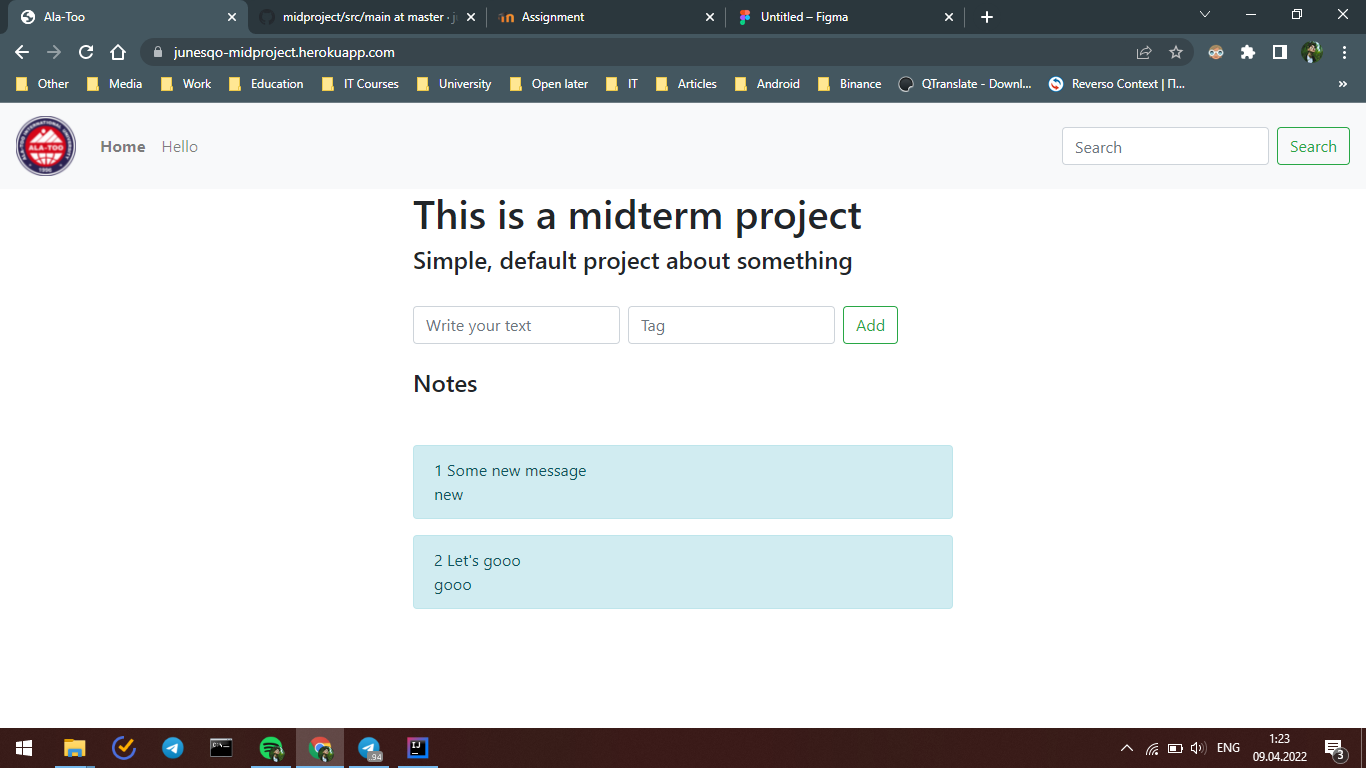Viewport: 1366px width, 768px height.
Task: Click inside the Tag input field
Action: (x=731, y=325)
